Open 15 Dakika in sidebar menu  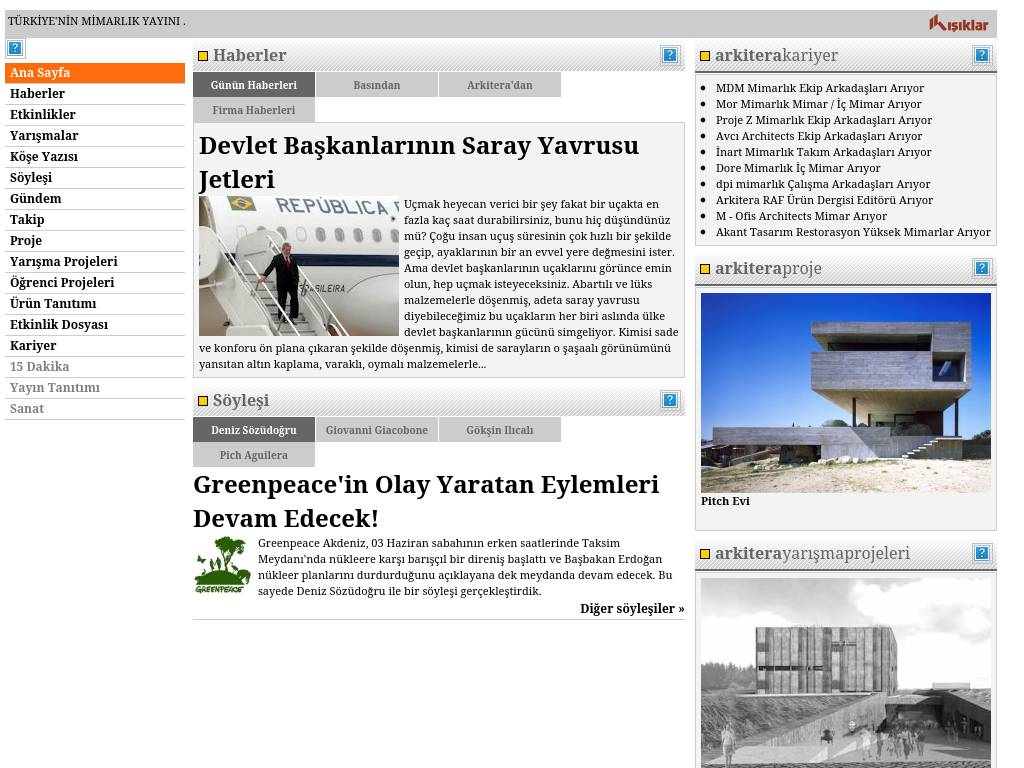tap(95, 366)
